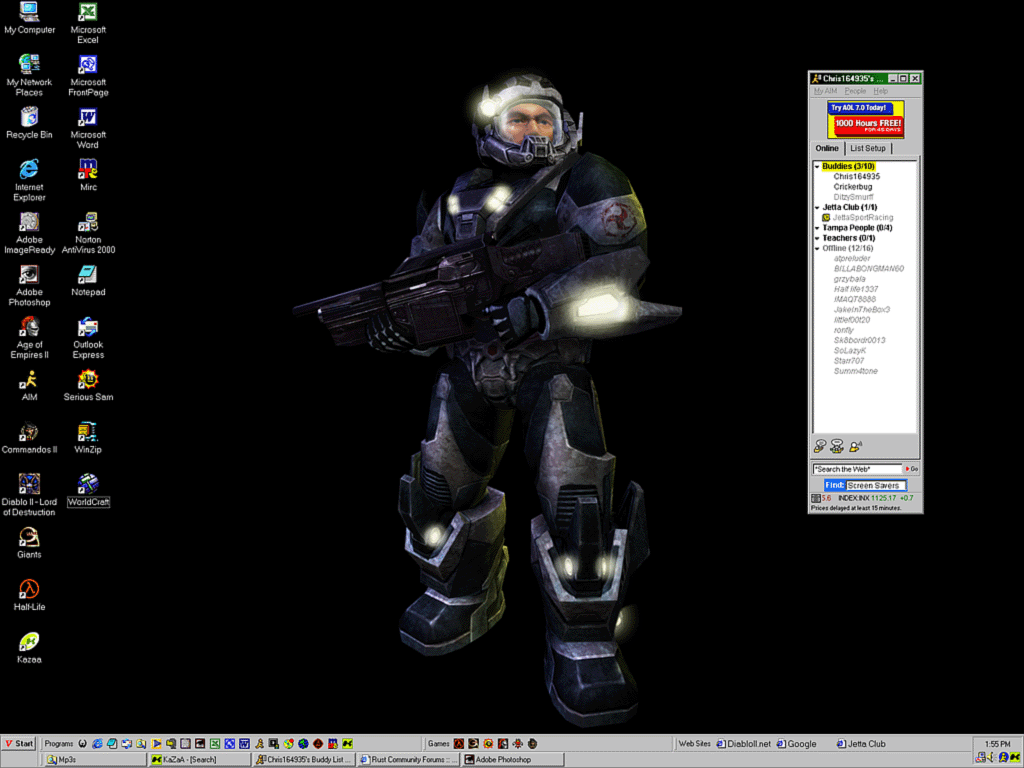Select offline buddy JakeInTheBox3
Image resolution: width=1024 pixels, height=768 pixels.
(x=861, y=310)
